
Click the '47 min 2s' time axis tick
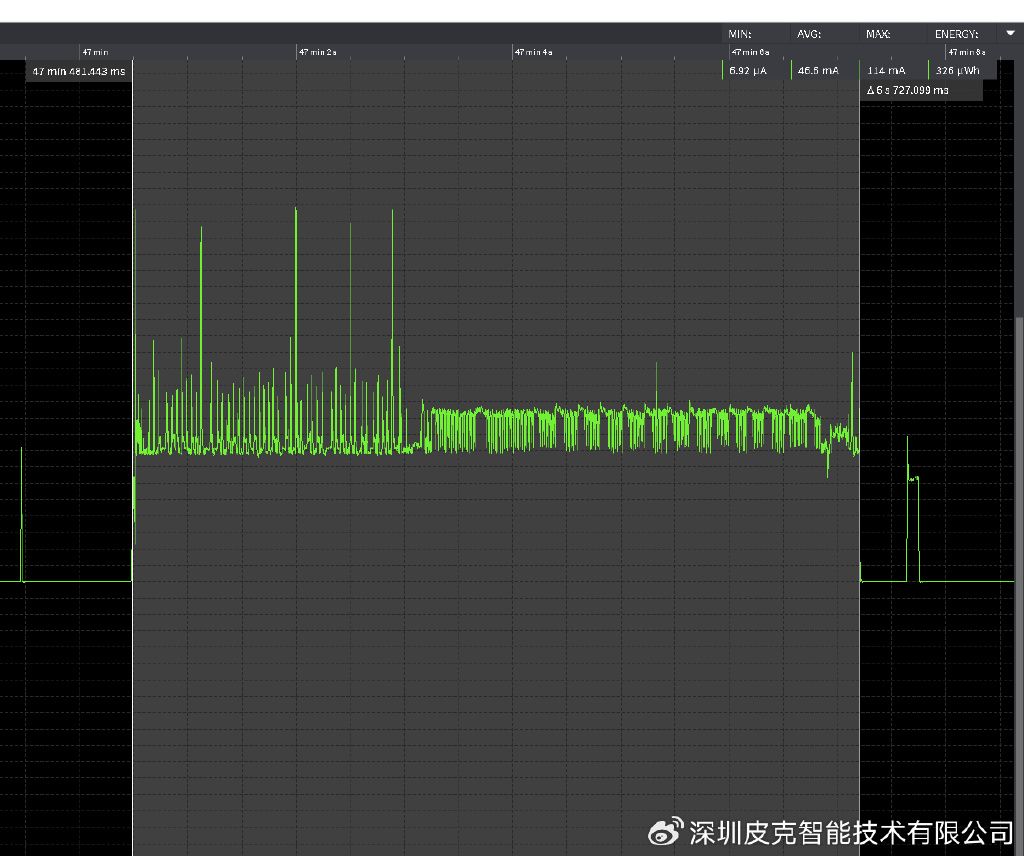317,52
